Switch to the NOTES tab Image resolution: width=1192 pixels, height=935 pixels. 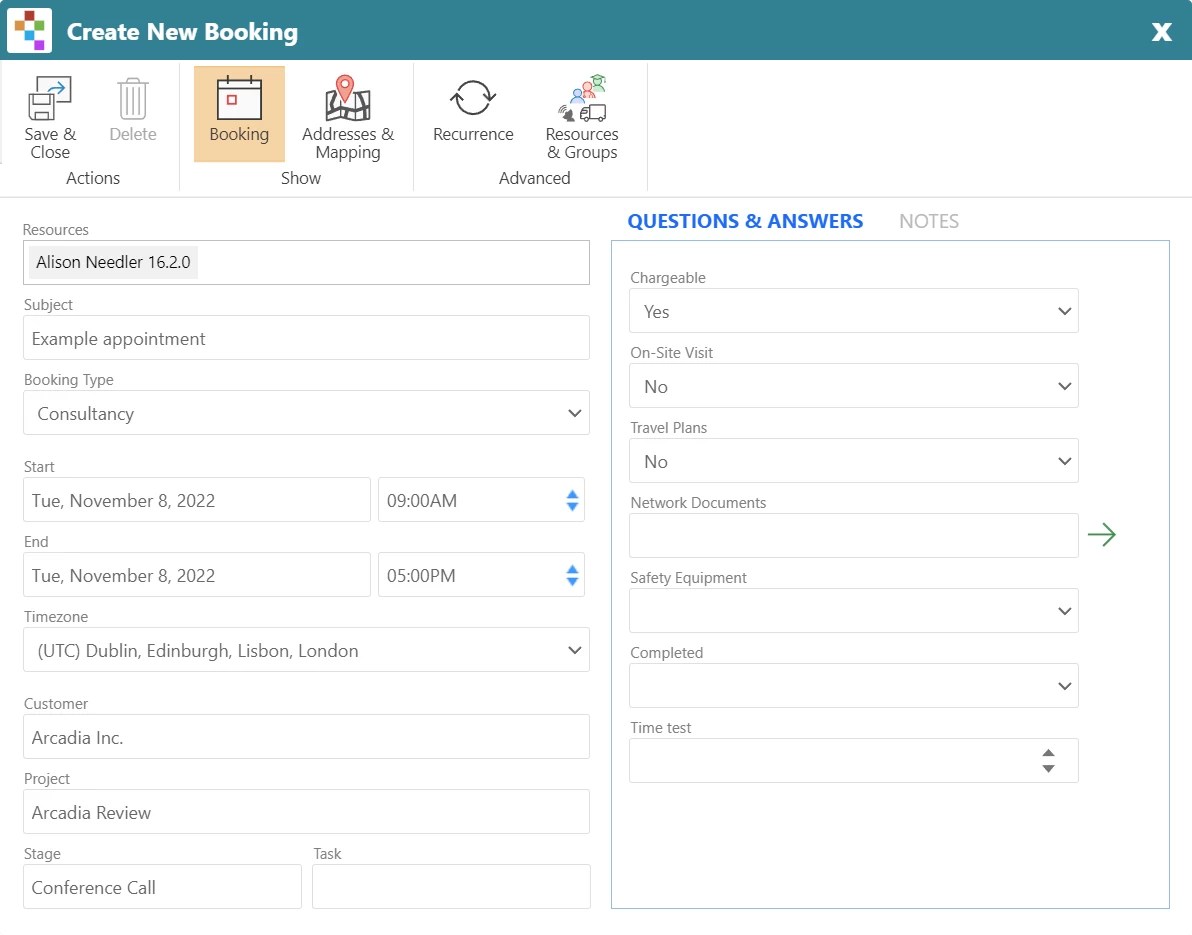tap(928, 221)
